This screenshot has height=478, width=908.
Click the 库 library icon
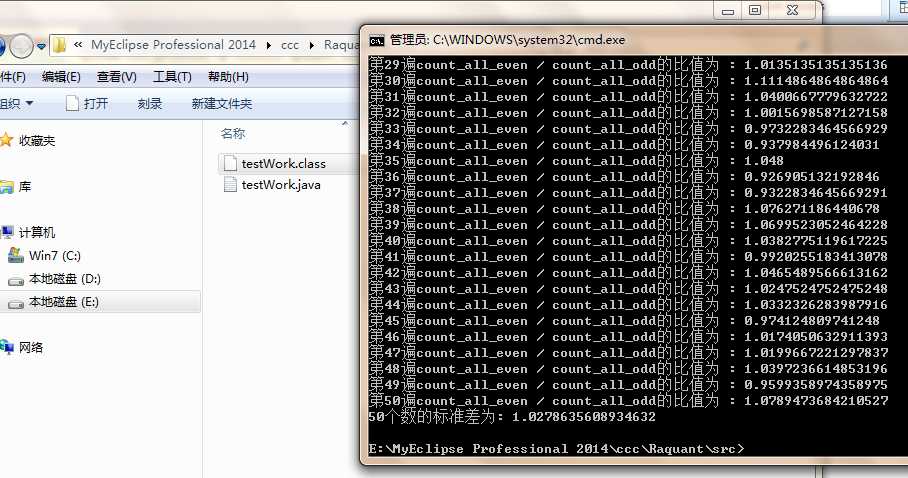(7, 187)
